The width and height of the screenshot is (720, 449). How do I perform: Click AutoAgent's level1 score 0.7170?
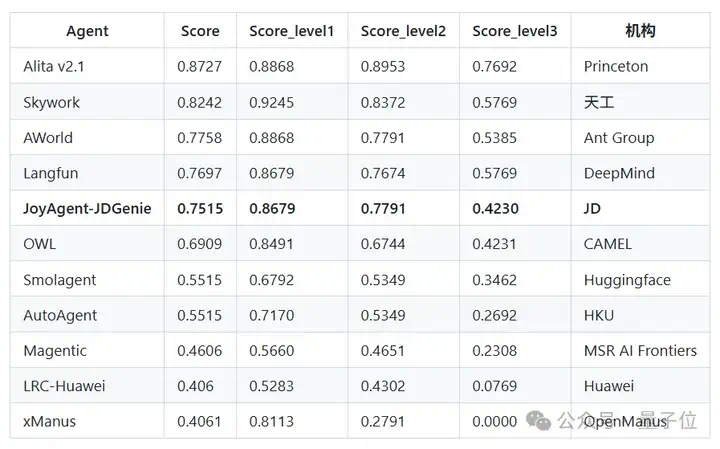pos(271,315)
